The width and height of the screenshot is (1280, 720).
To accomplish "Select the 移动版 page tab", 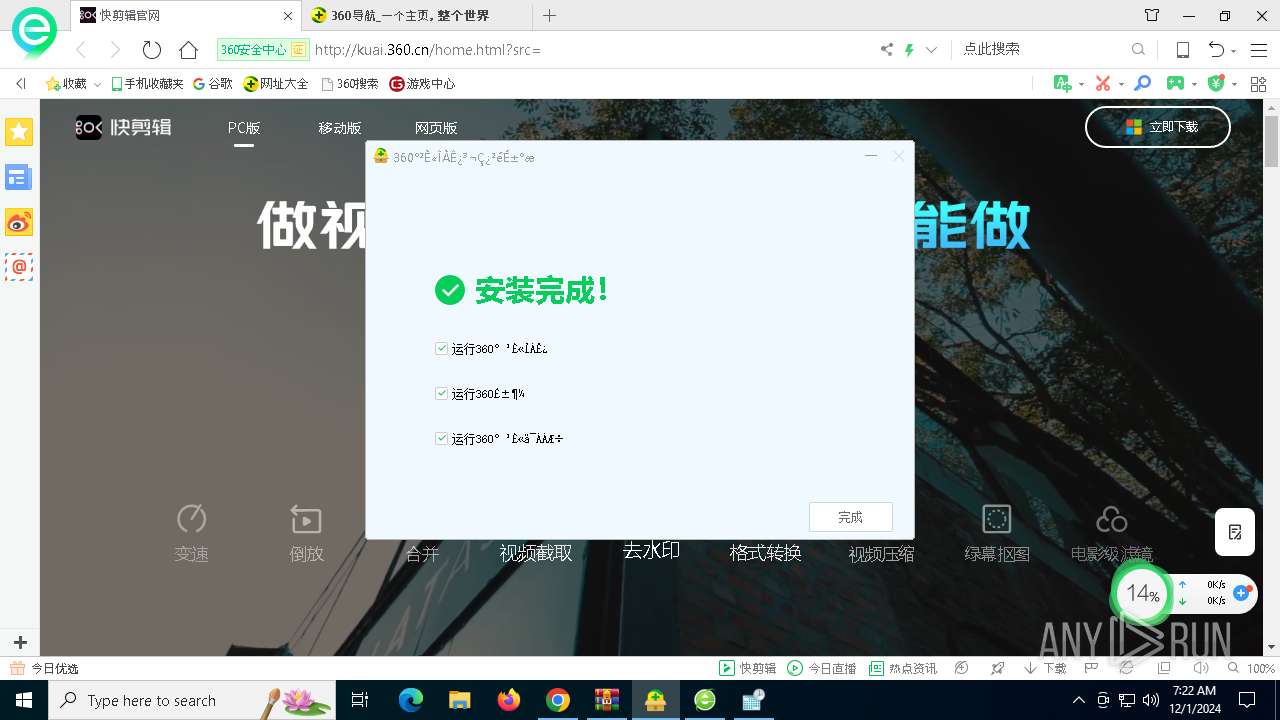I will [340, 128].
